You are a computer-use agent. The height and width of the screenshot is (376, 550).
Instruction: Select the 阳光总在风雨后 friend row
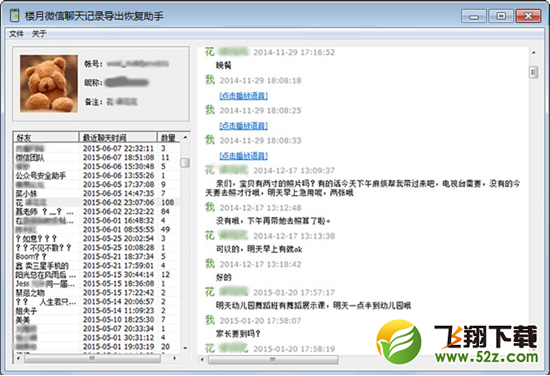(97, 275)
